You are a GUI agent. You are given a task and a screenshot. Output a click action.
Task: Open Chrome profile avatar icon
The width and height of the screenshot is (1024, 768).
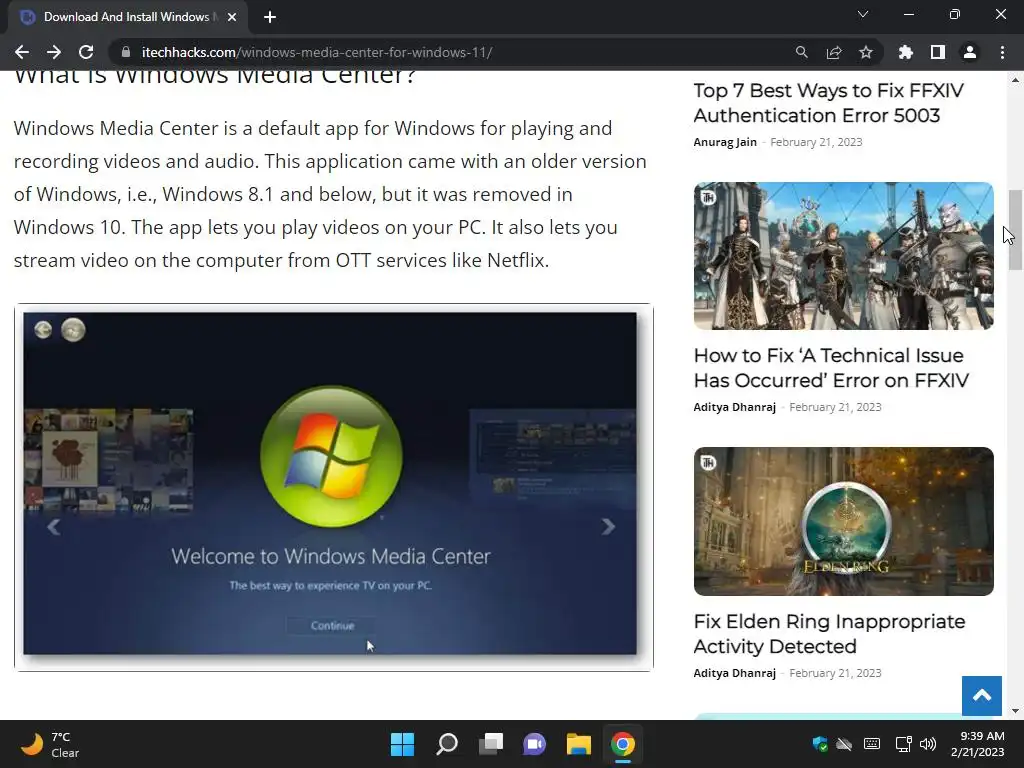[970, 52]
